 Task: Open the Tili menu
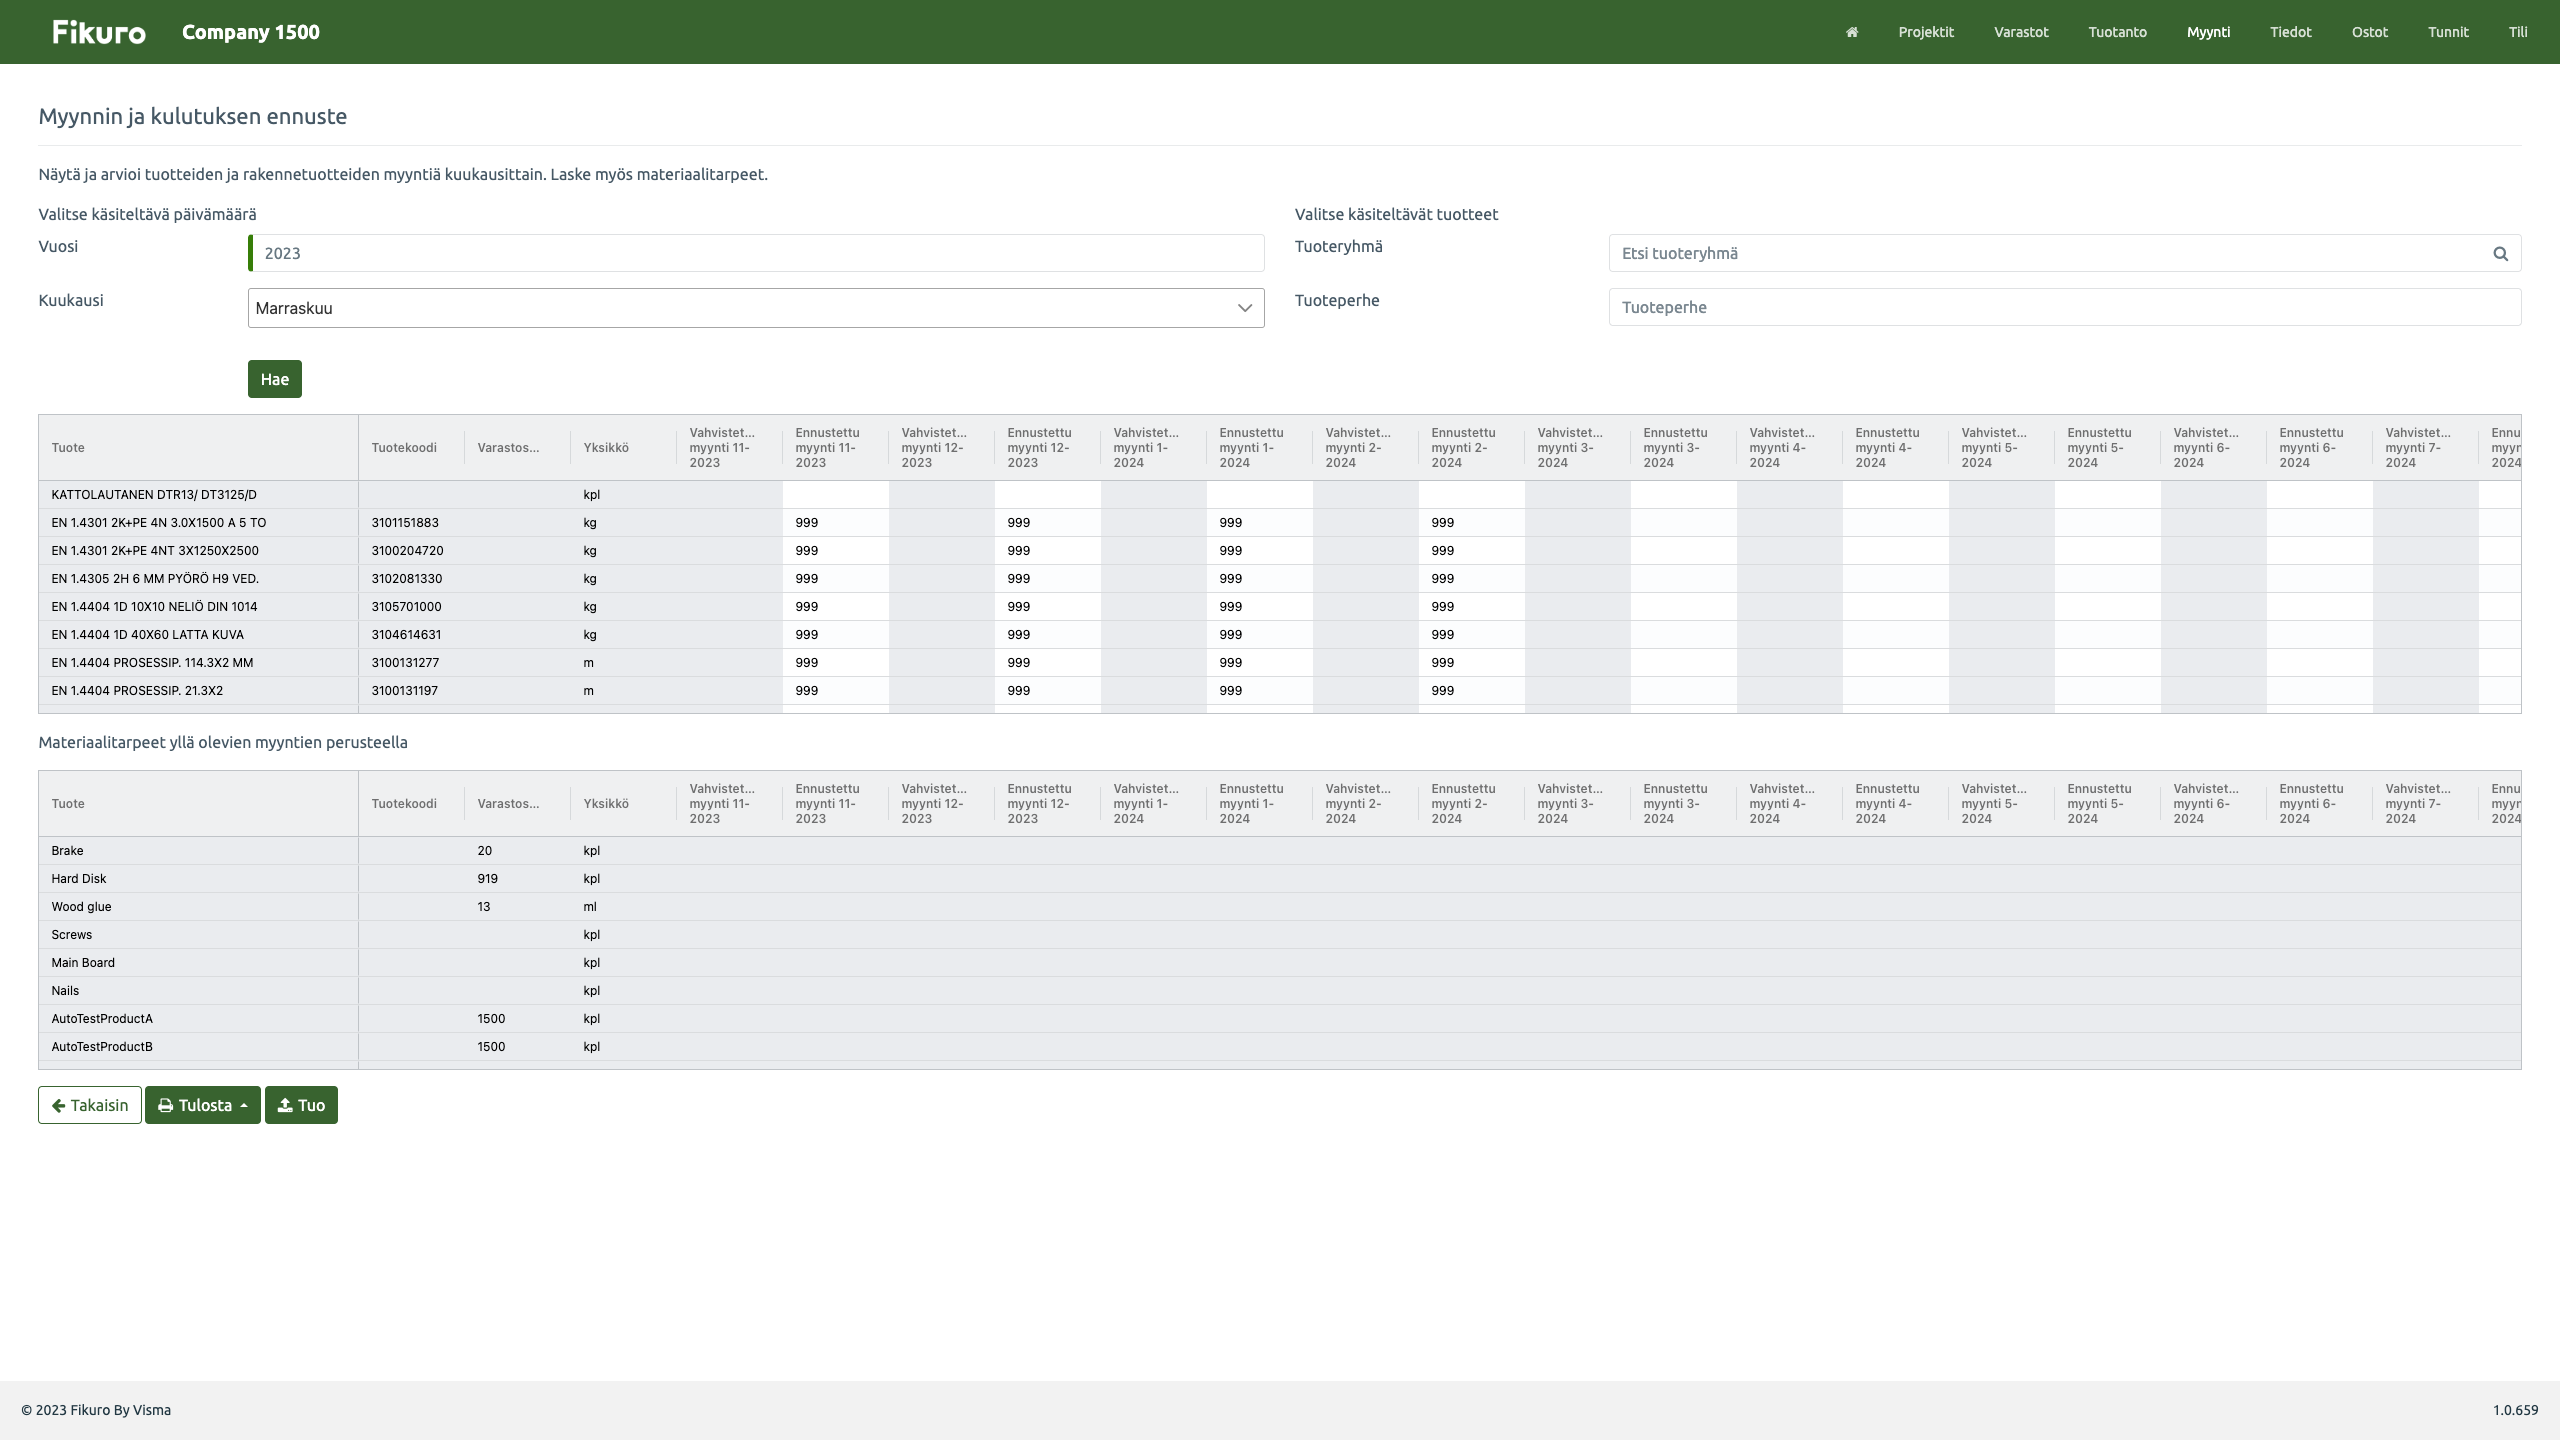[2518, 32]
